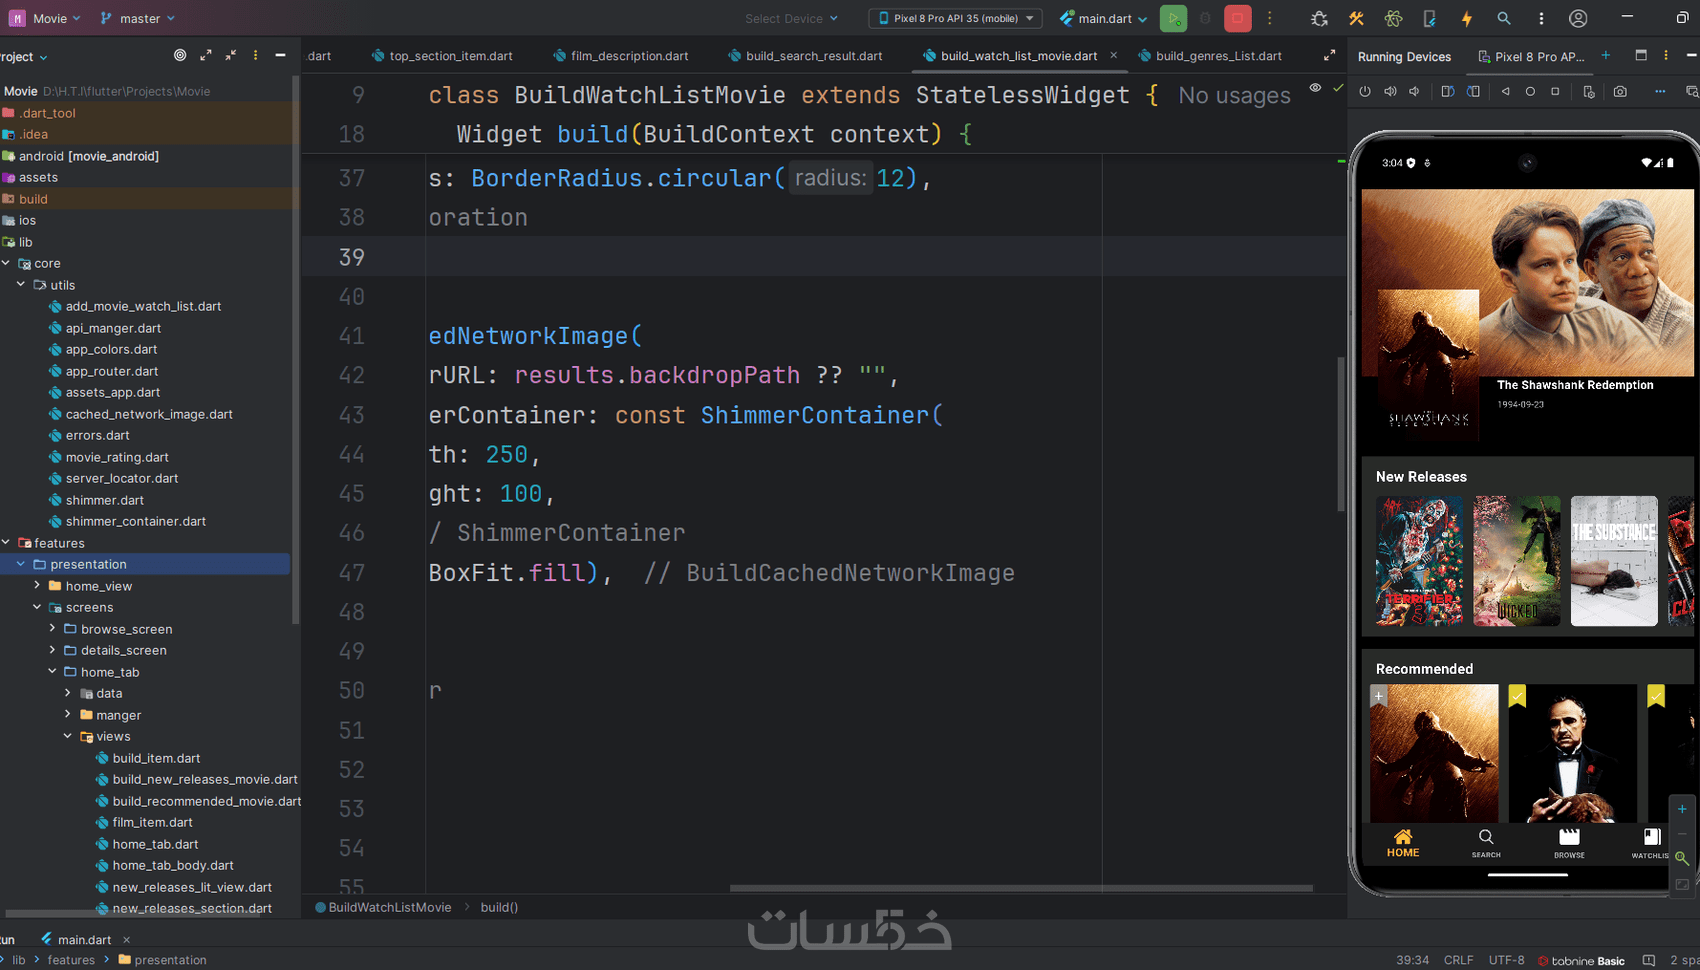Image resolution: width=1700 pixels, height=970 pixels.
Task: Click the emulator Overview square button
Action: [x=1555, y=91]
